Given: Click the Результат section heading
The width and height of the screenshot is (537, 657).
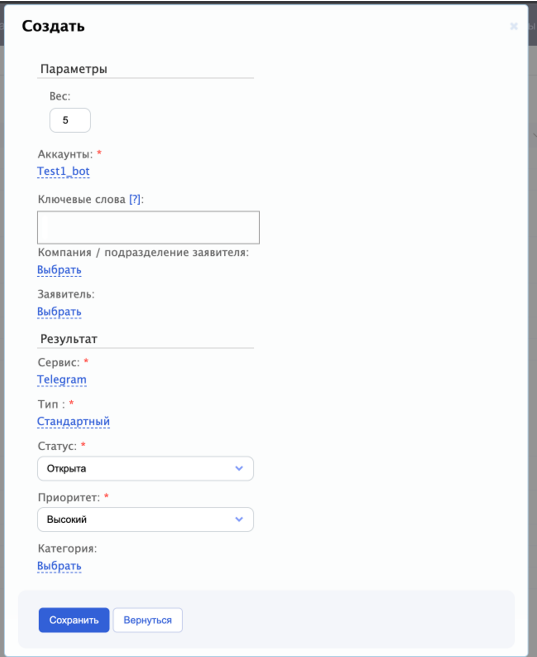Looking at the screenshot, I should 69,339.
